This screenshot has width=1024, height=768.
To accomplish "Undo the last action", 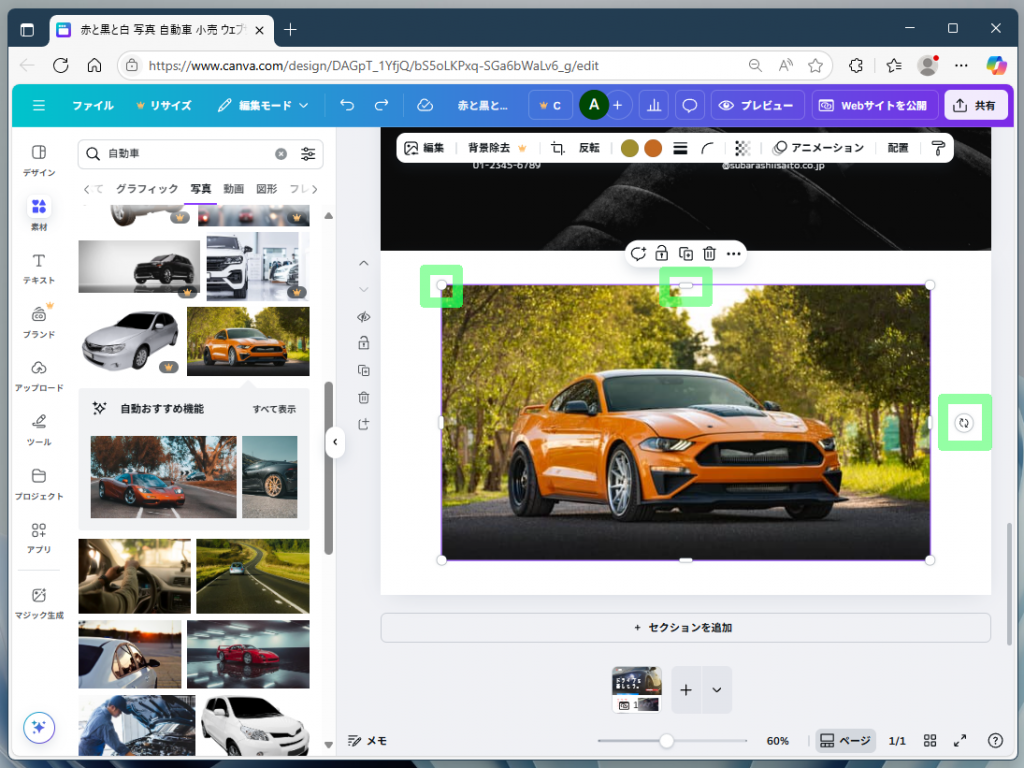I will pos(346,104).
